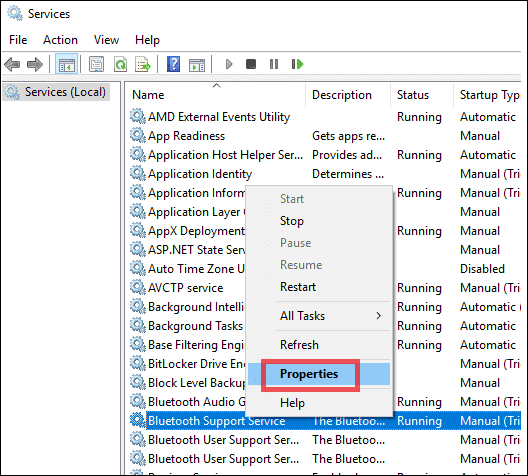Open the blue Help question-mark icon

coord(173,64)
